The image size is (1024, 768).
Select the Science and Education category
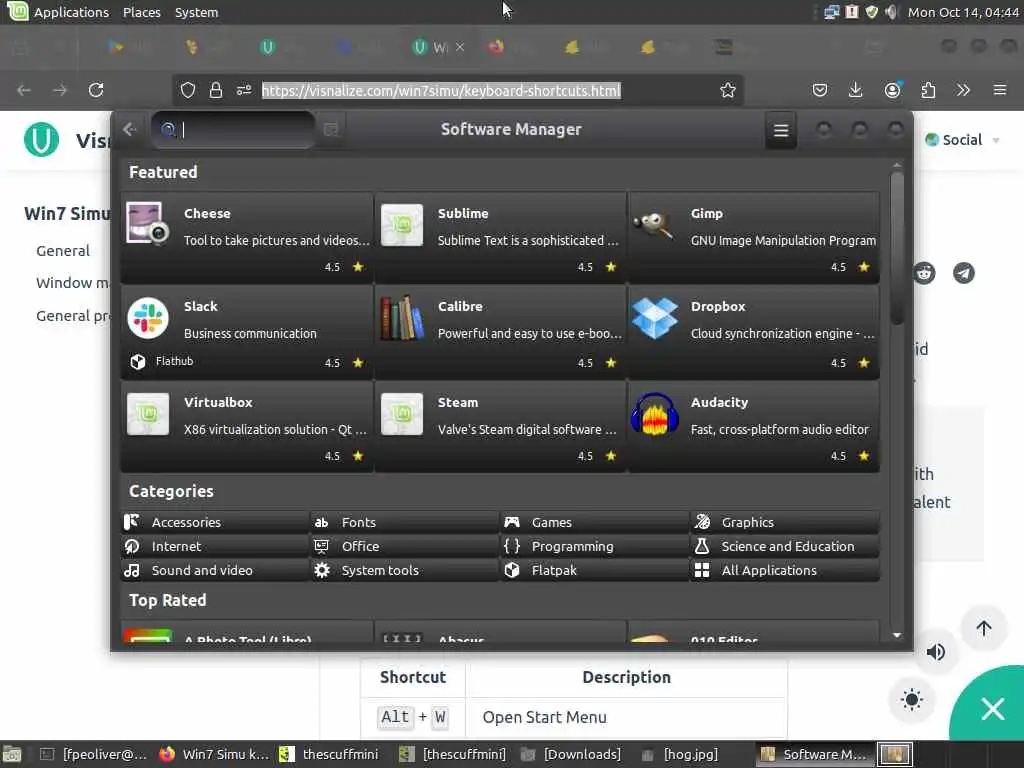pyautogui.click(x=785, y=546)
